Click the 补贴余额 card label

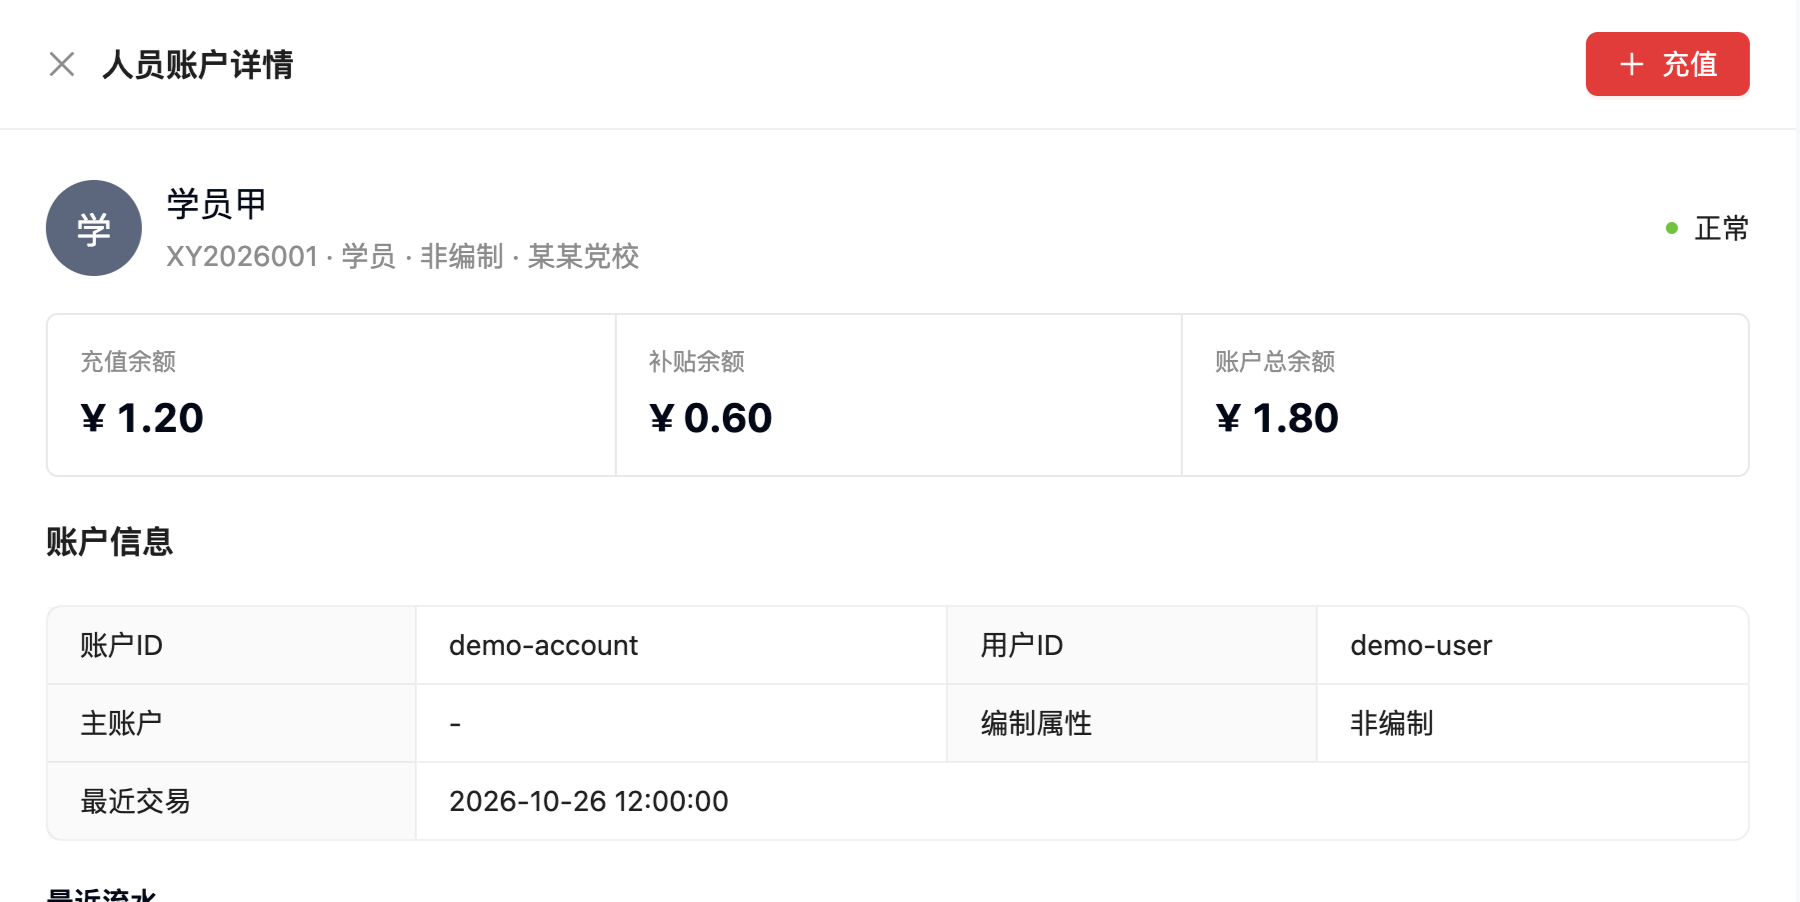696,361
